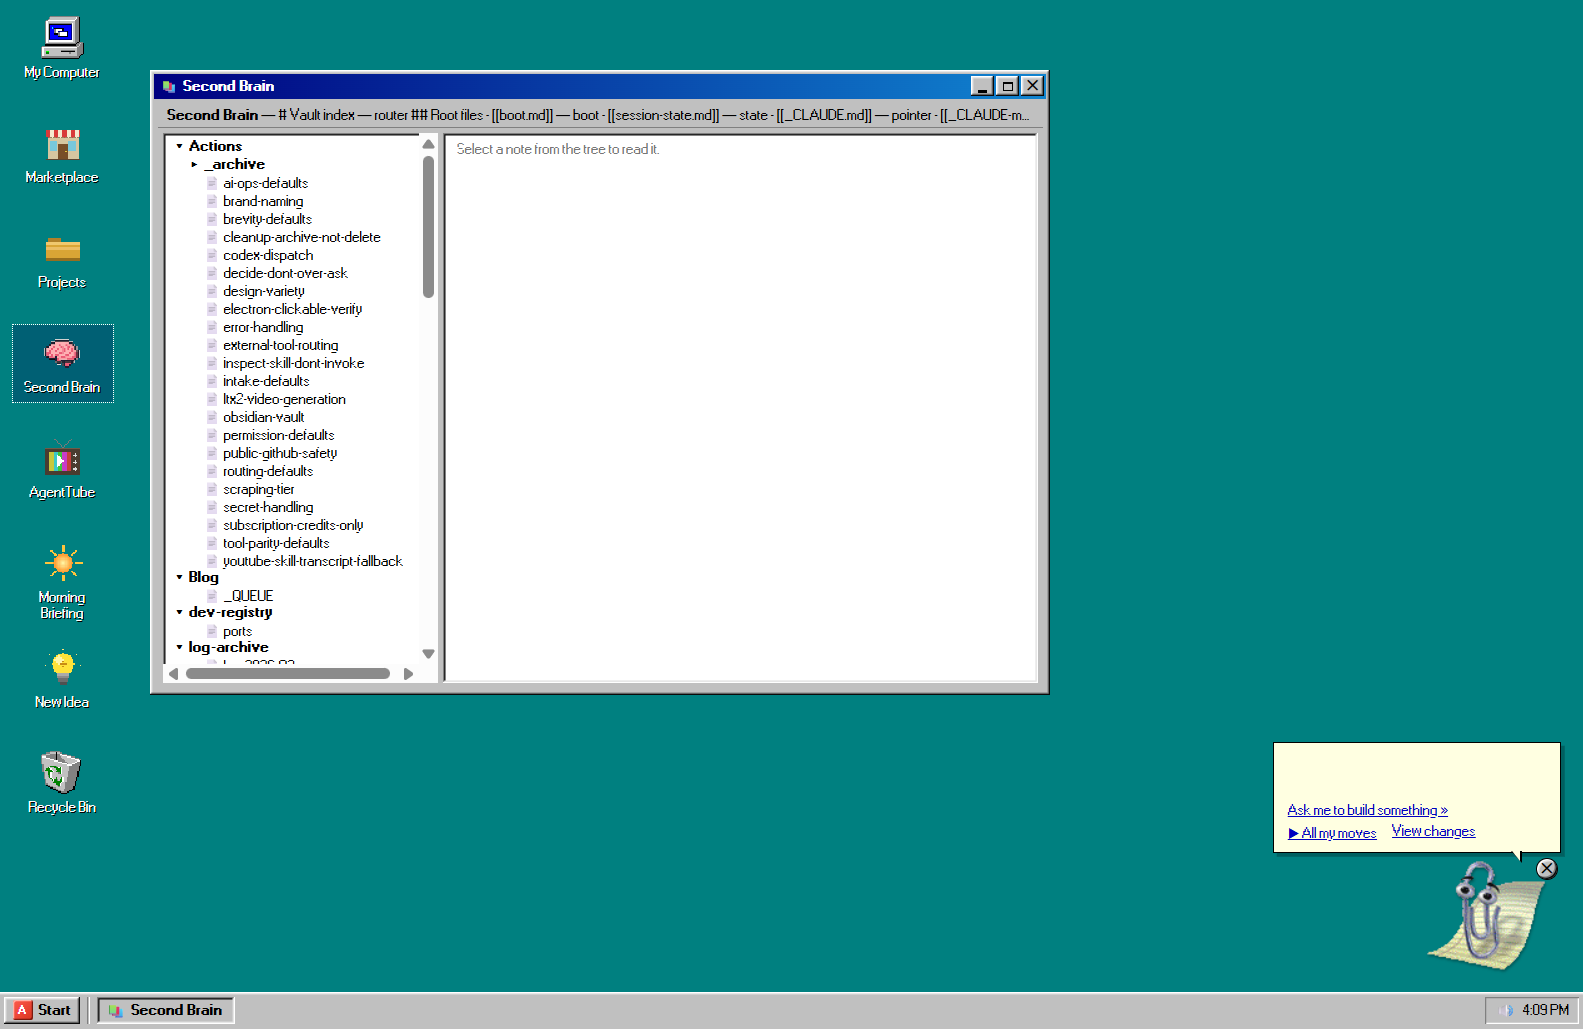Click the volume icon in system tray
Screen dimensions: 1583x1029
click(1505, 1010)
